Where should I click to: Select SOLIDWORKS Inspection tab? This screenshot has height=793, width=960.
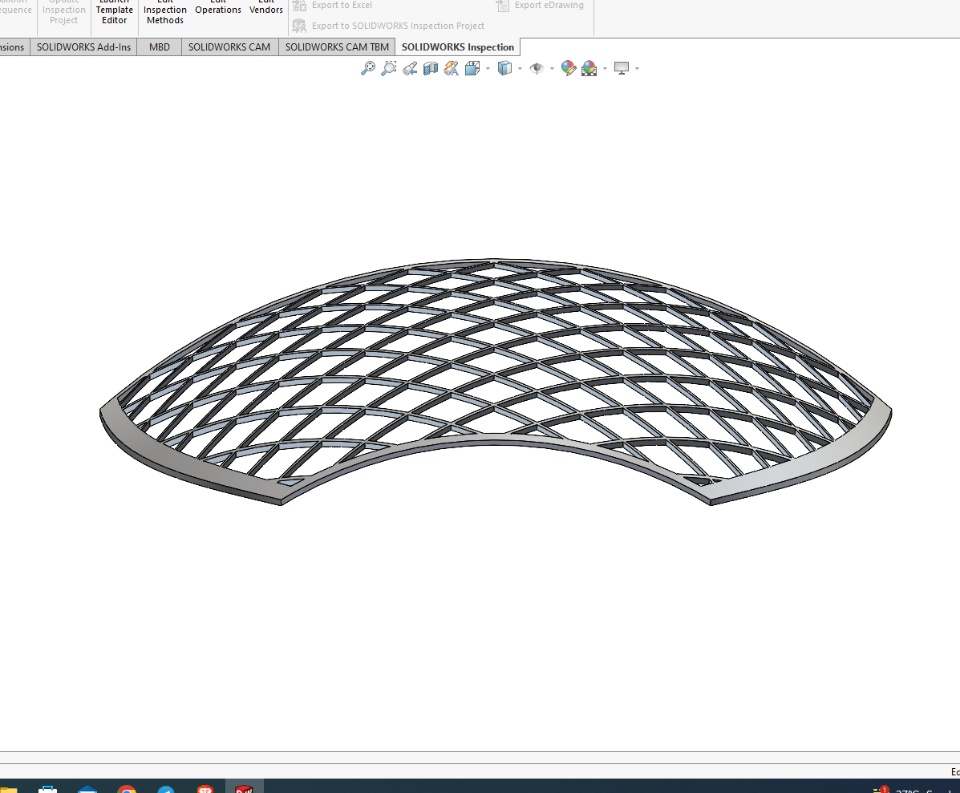[458, 47]
